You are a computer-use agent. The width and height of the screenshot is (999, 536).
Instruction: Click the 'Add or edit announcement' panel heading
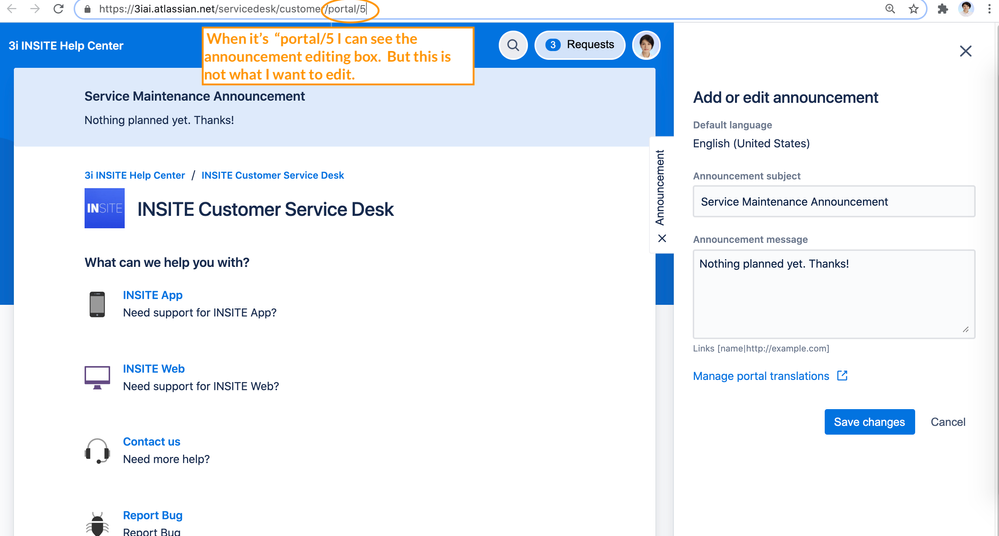point(786,98)
